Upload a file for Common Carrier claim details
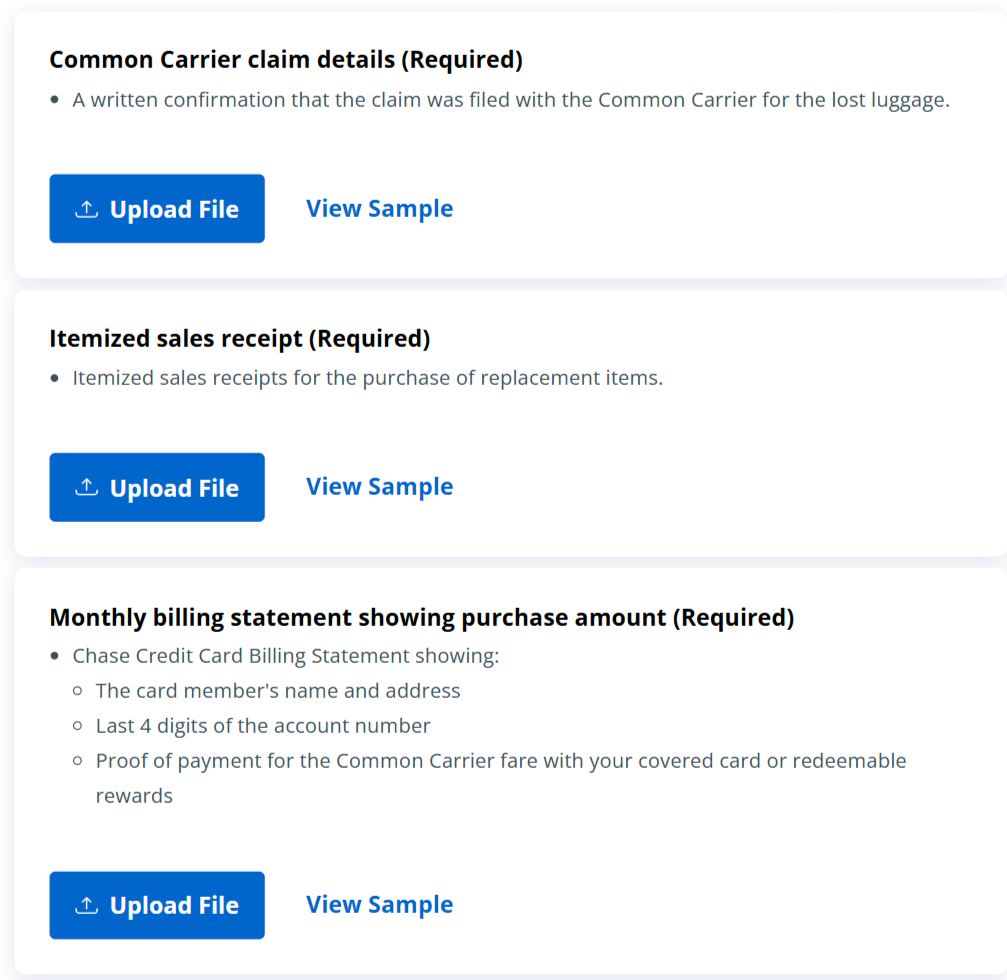The height and width of the screenshot is (980, 1007). 157,209
